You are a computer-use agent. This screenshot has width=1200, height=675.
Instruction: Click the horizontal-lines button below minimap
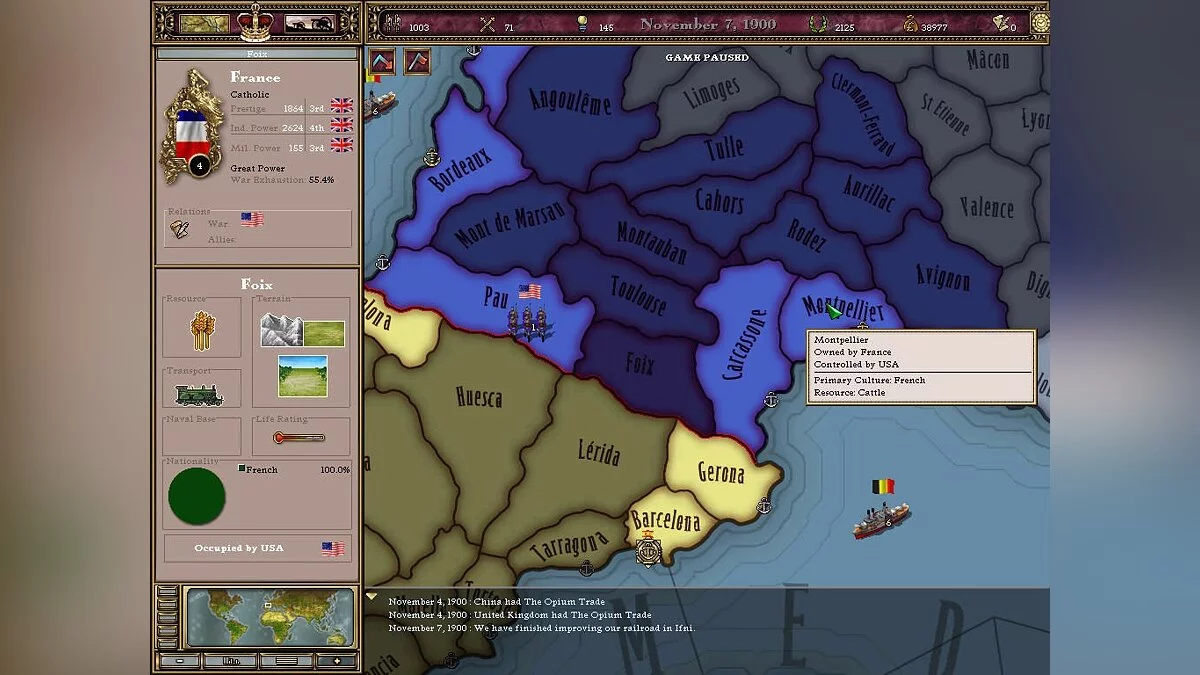[x=286, y=661]
